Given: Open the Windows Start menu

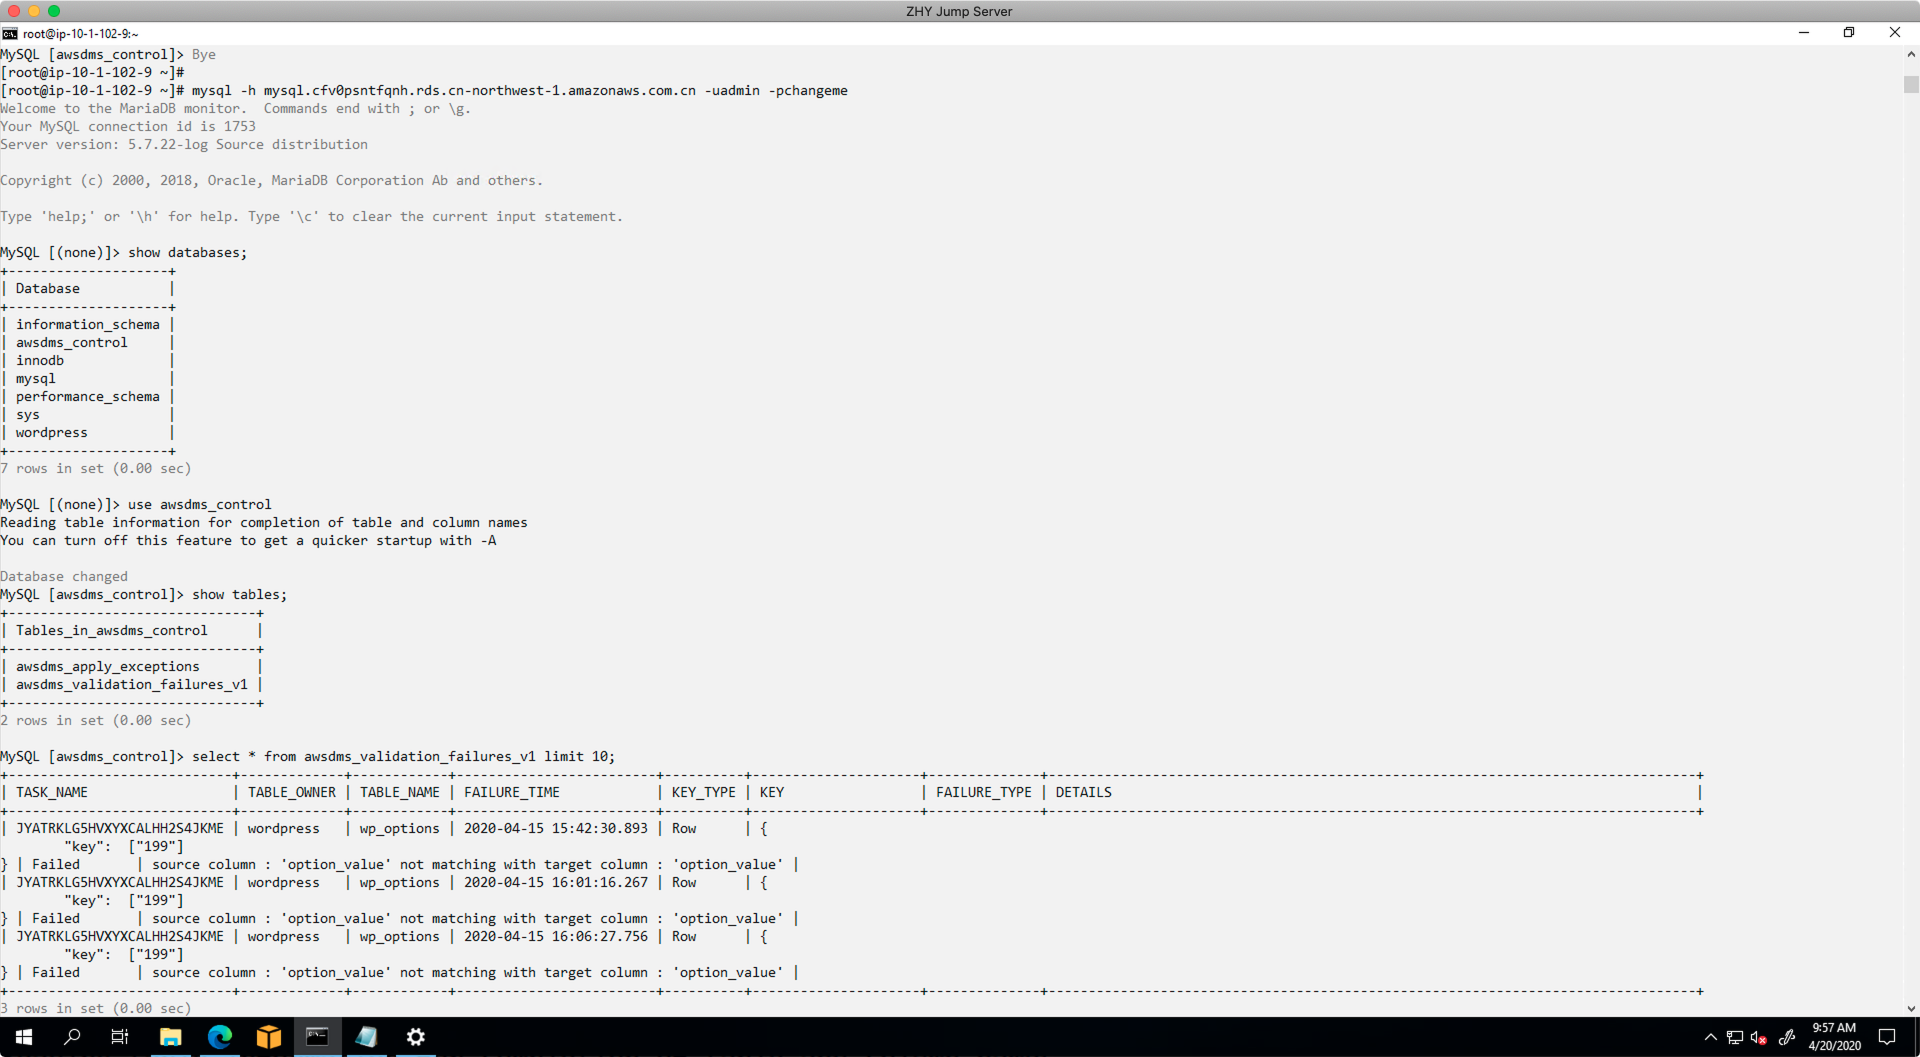Looking at the screenshot, I should 23,1037.
